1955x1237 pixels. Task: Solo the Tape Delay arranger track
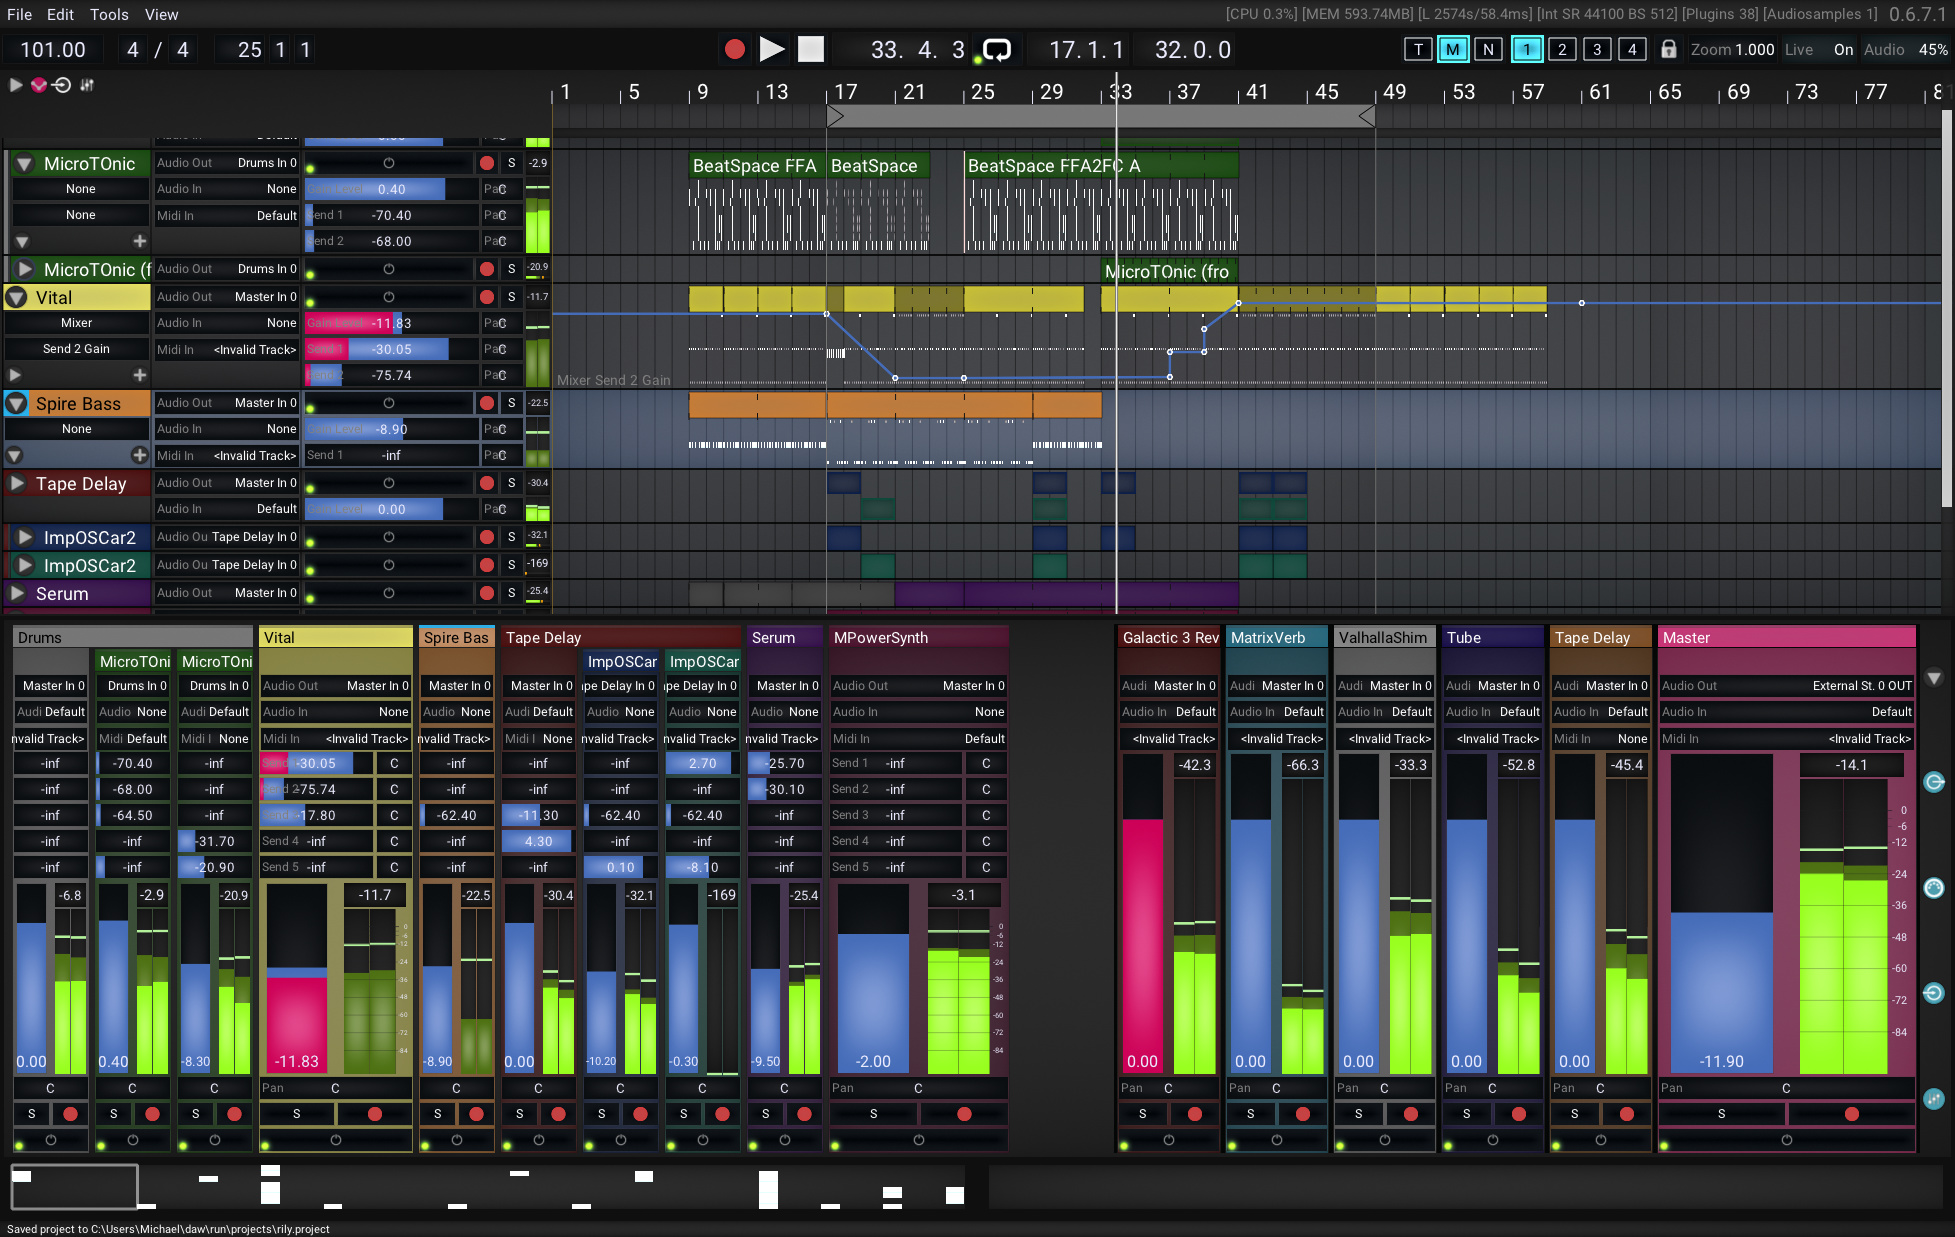512,483
